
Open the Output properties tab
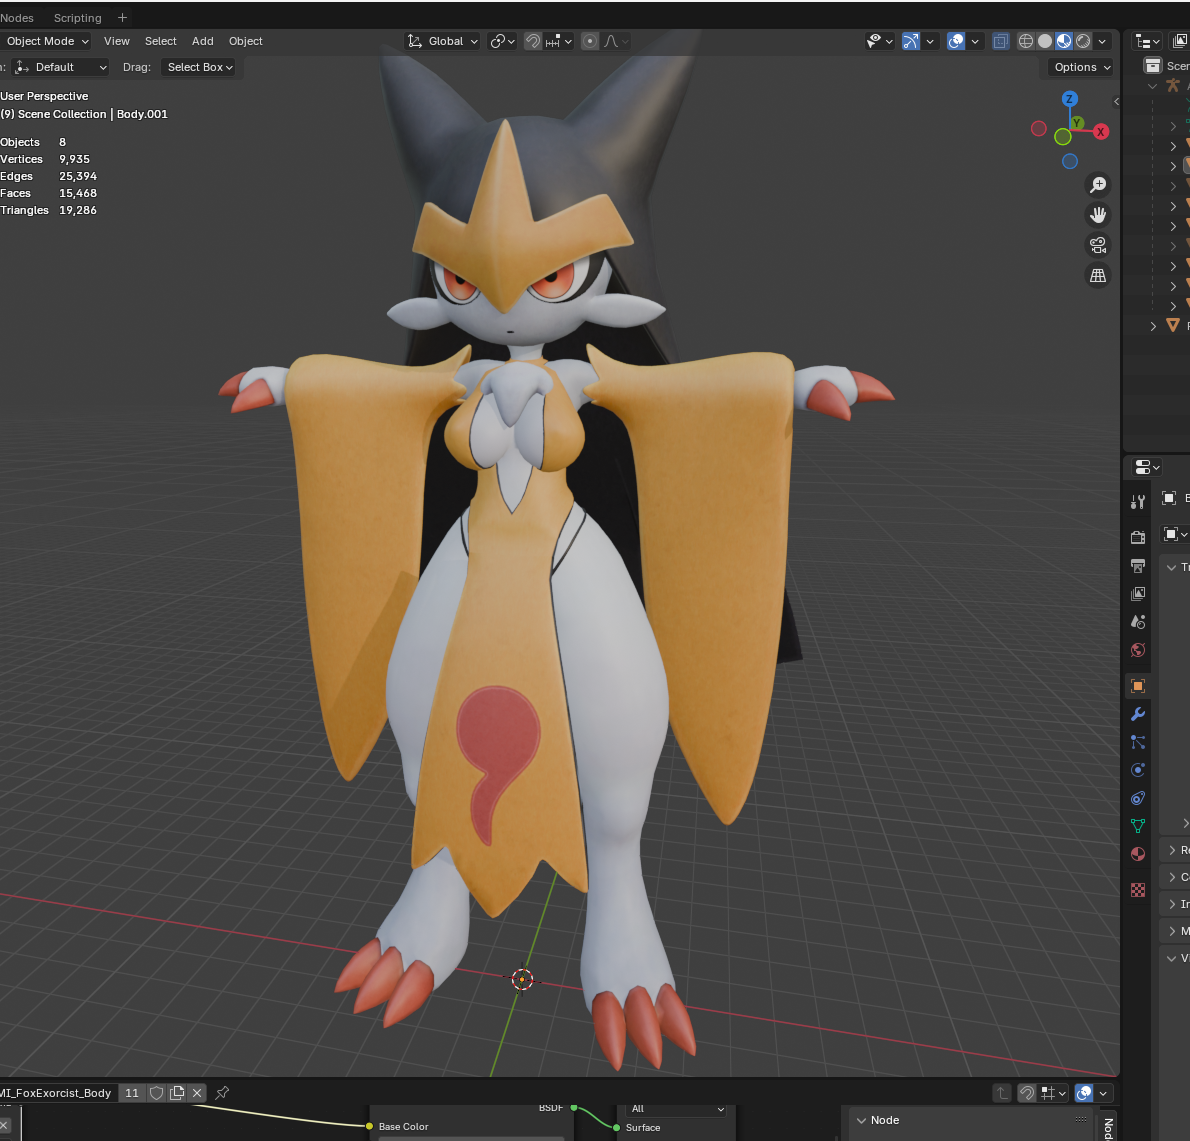pyautogui.click(x=1138, y=566)
